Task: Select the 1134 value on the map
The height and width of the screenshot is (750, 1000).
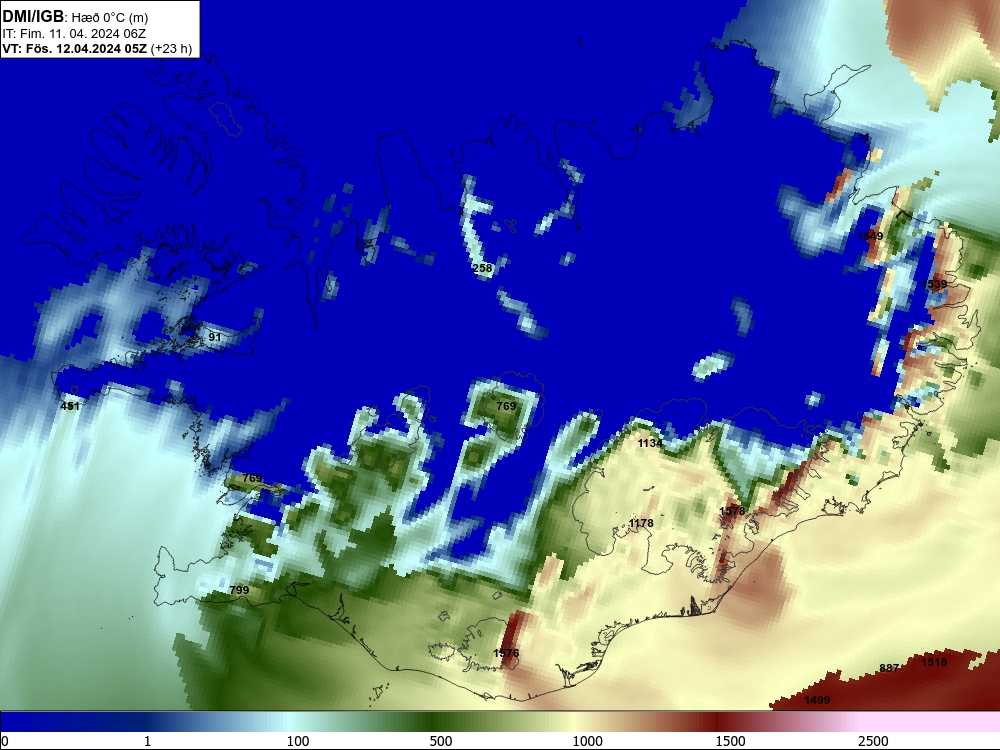Action: coord(650,443)
